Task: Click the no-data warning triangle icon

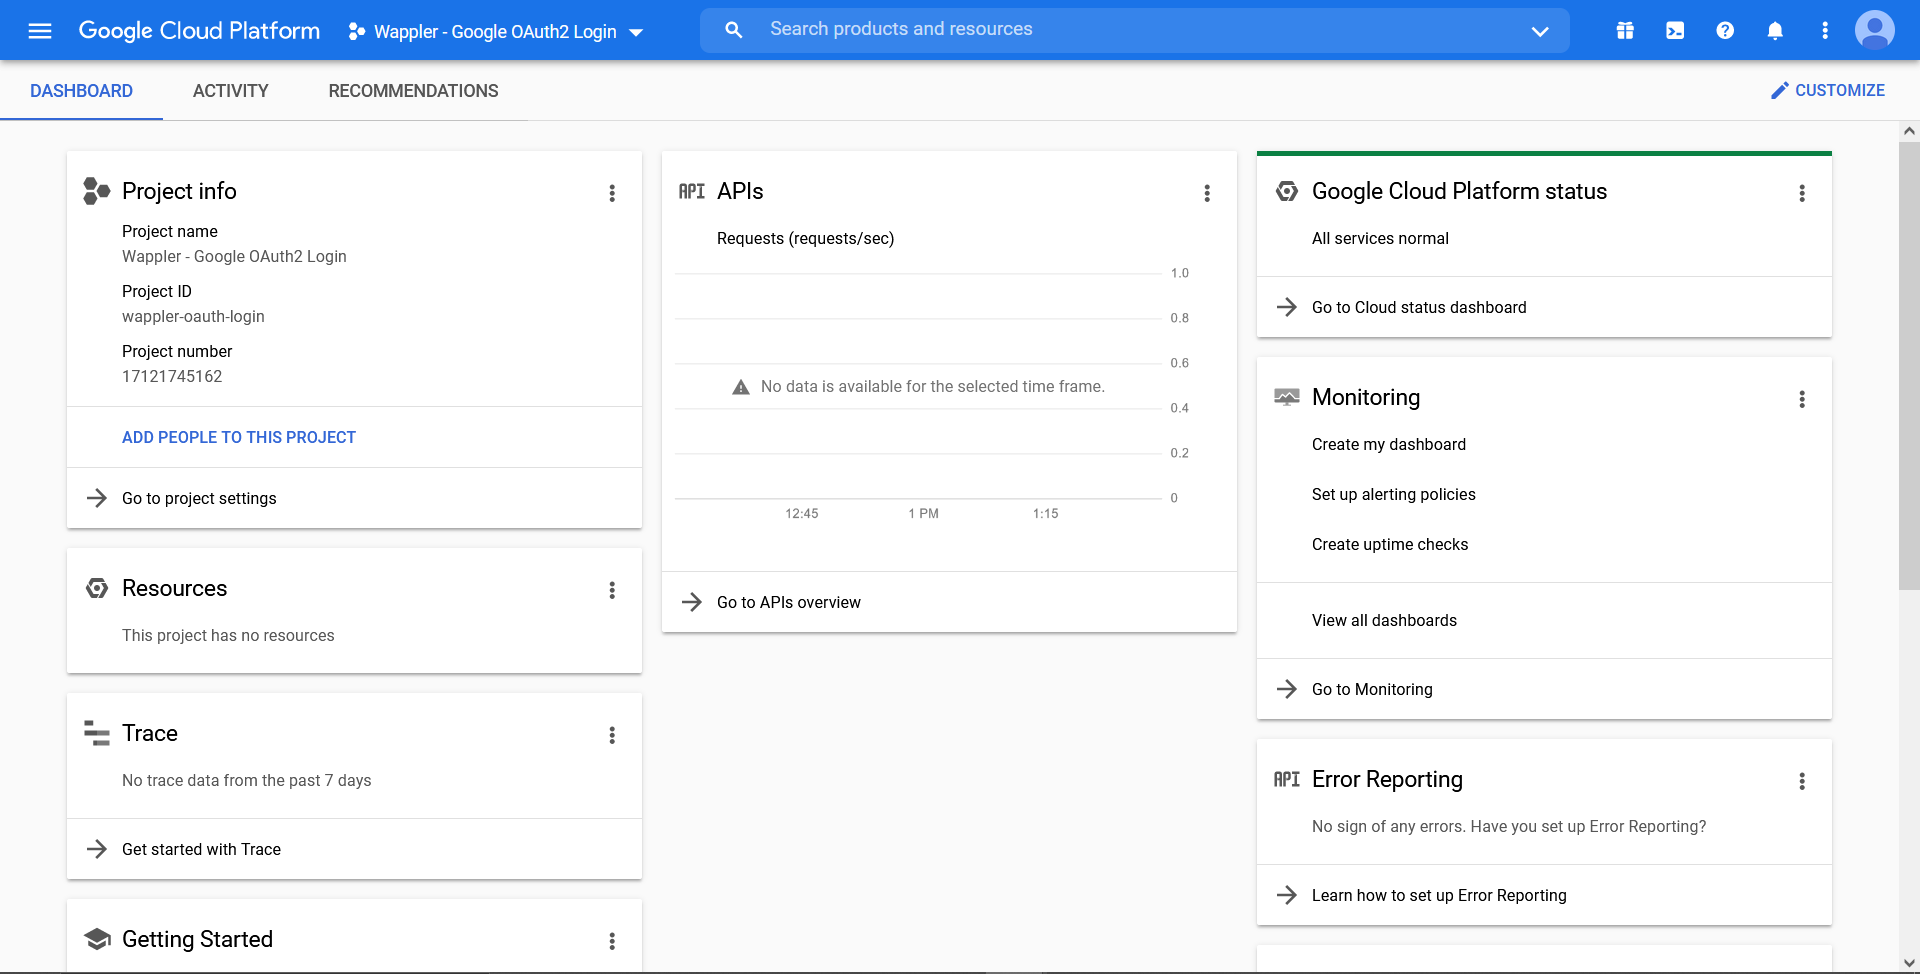Action: click(x=741, y=387)
